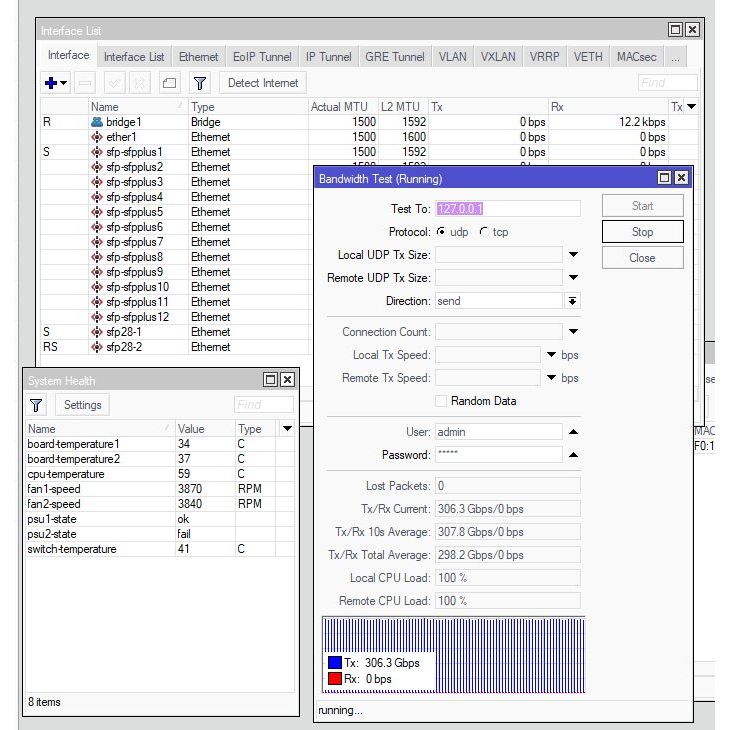Open the Direction dropdown

[x=572, y=301]
